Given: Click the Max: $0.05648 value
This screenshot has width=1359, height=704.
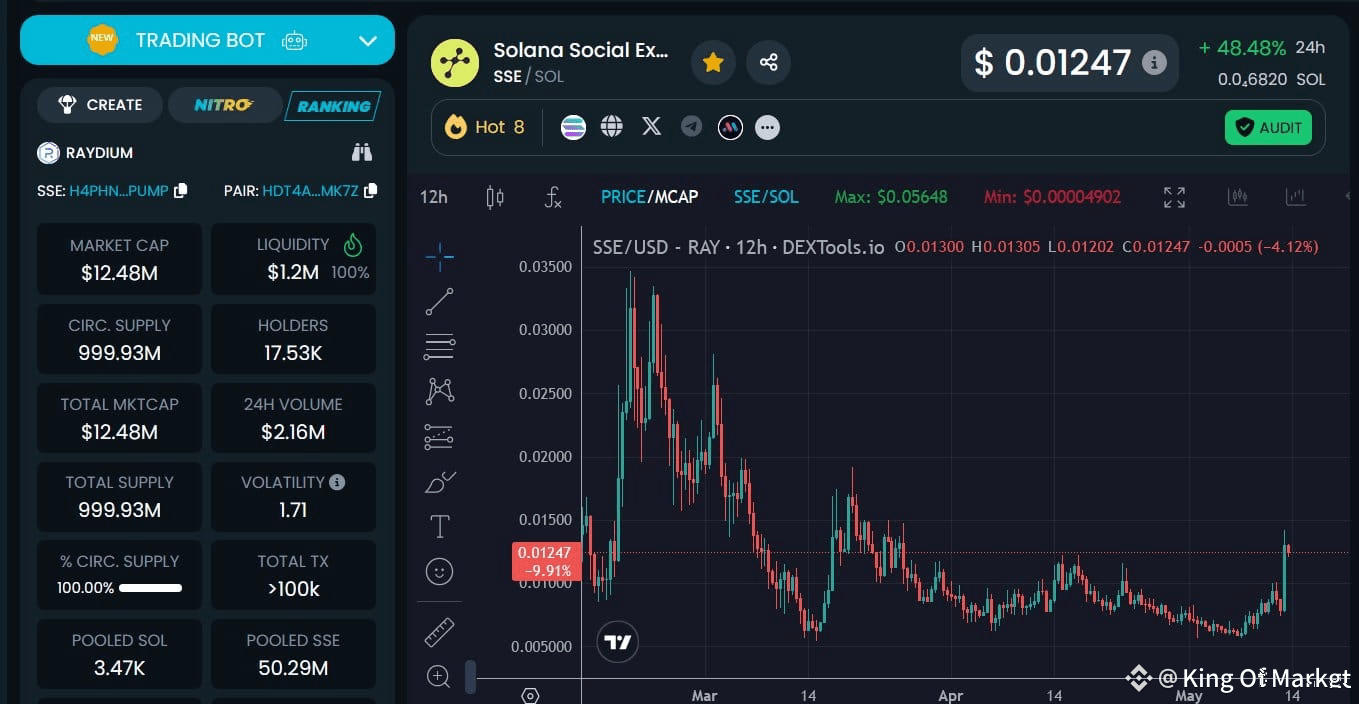Looking at the screenshot, I should point(891,197).
